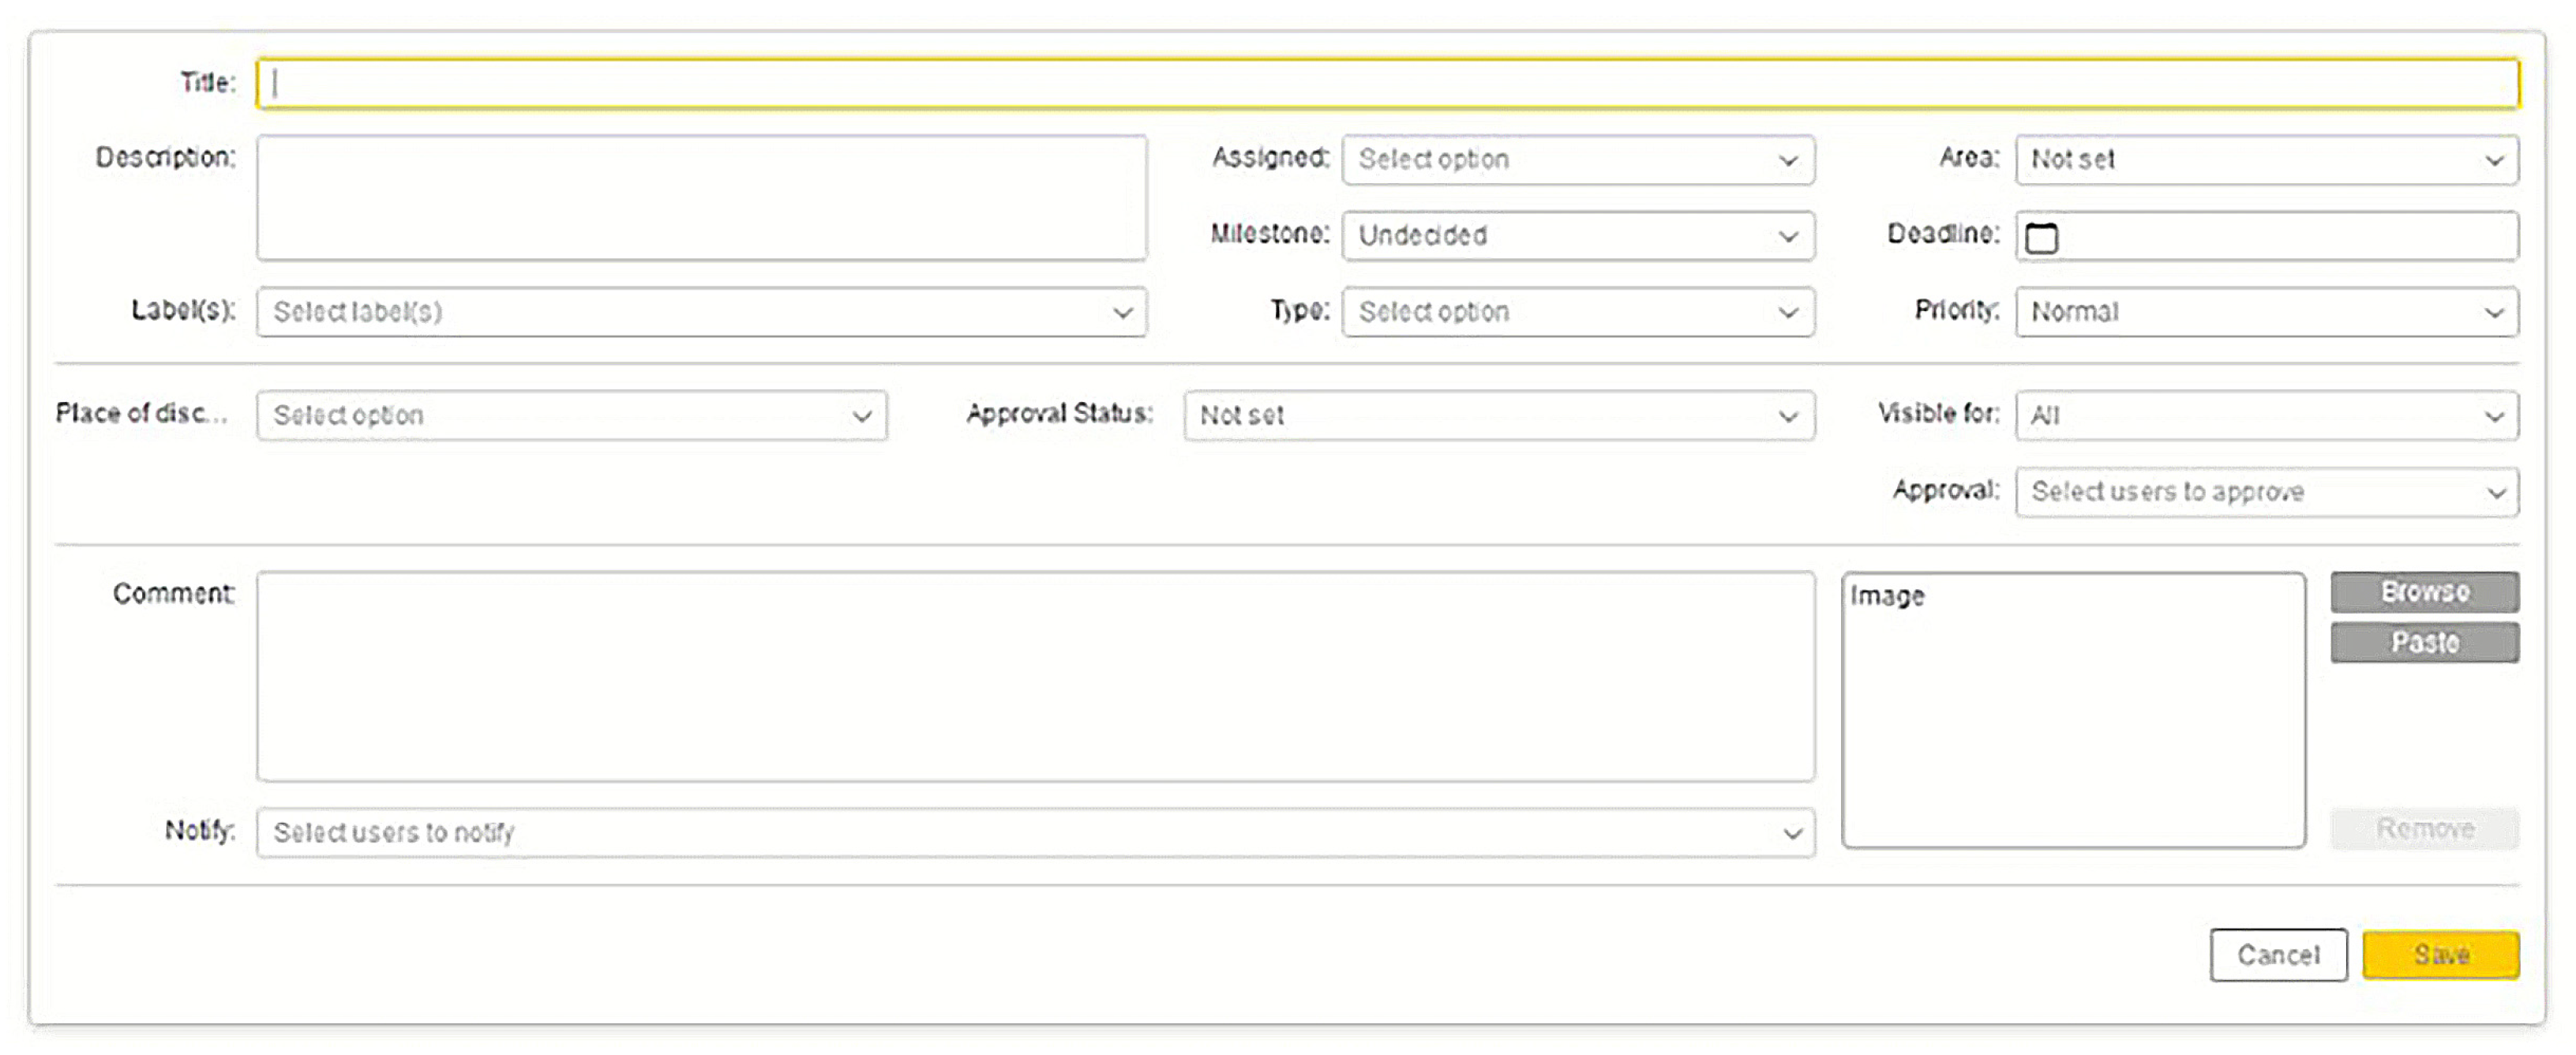Click the Image preview box
This screenshot has width=2576, height=1055.
[x=2073, y=710]
